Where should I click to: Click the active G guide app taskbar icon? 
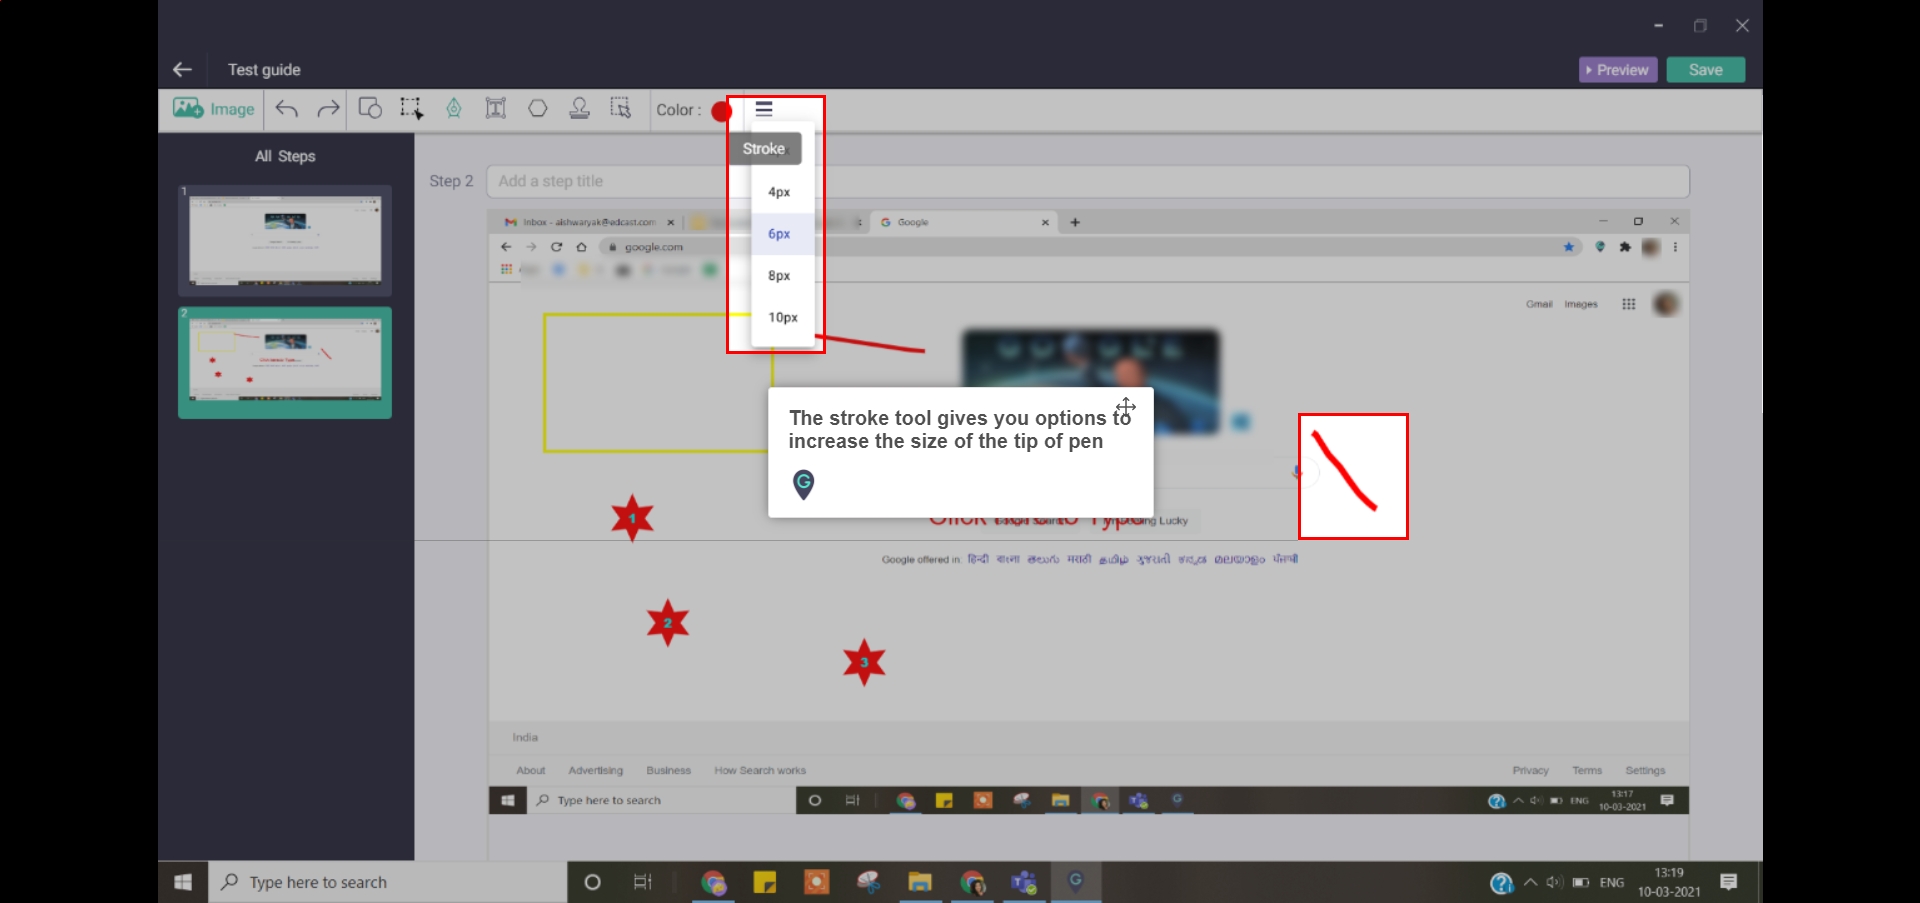pos(1076,881)
